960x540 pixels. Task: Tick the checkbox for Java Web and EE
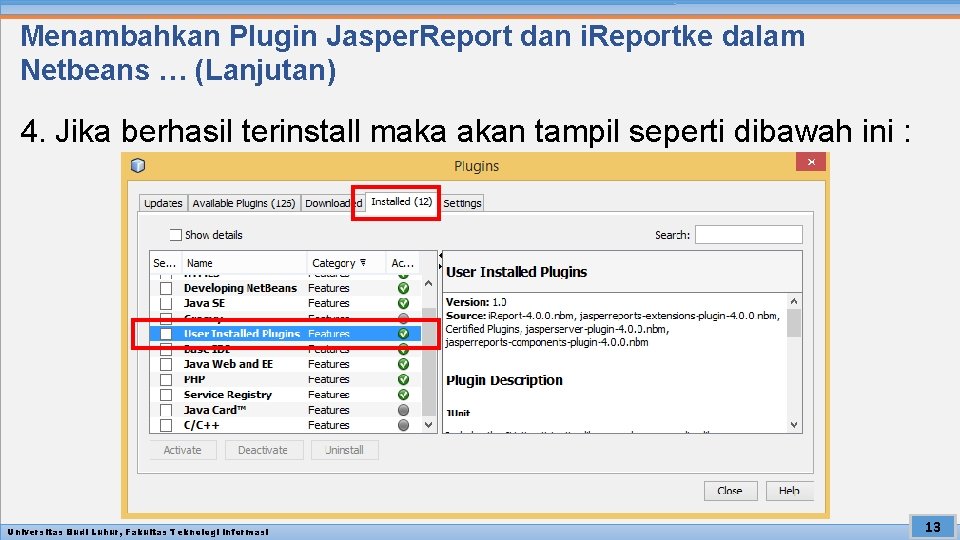[x=166, y=364]
